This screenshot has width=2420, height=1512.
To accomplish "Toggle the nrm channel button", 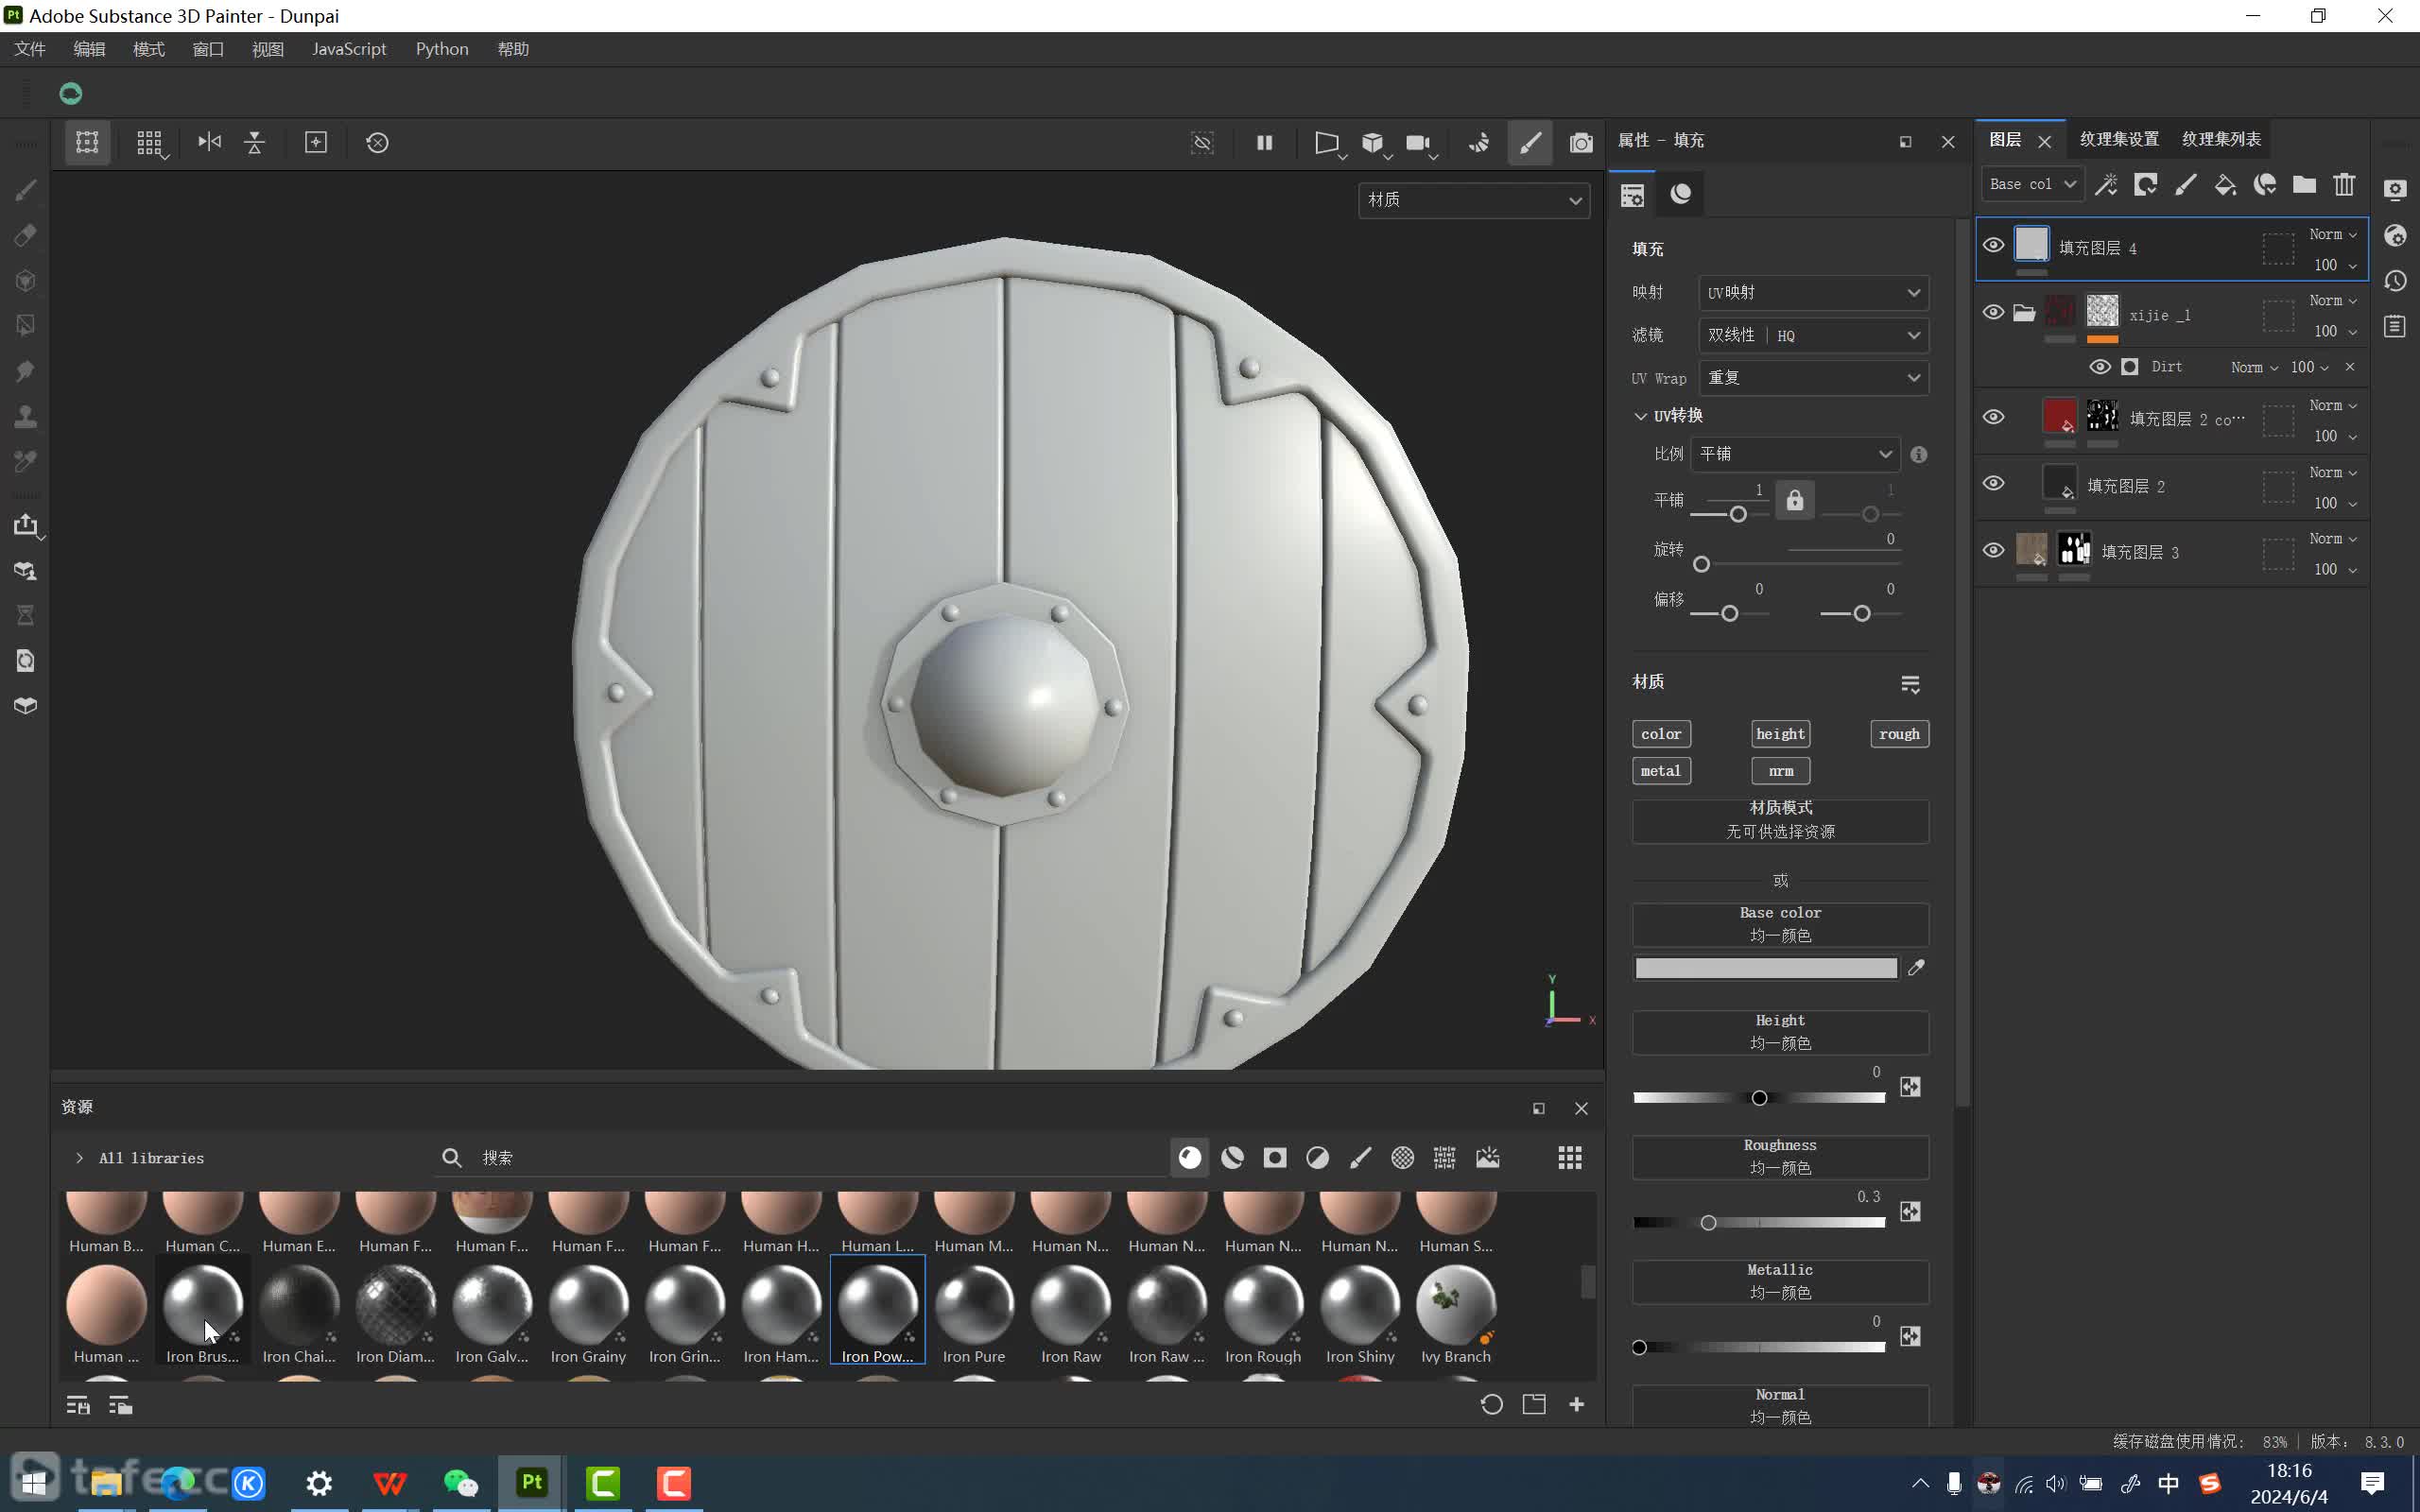I will [x=1780, y=771].
